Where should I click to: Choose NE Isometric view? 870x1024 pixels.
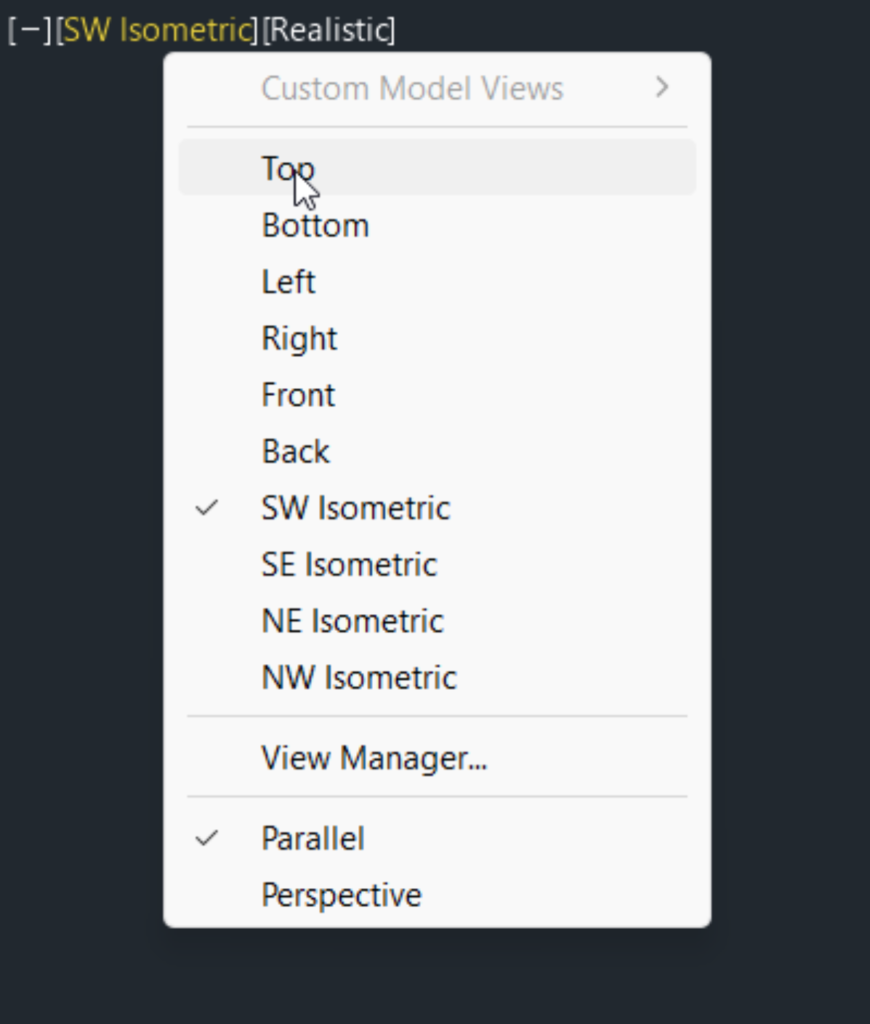tap(352, 621)
